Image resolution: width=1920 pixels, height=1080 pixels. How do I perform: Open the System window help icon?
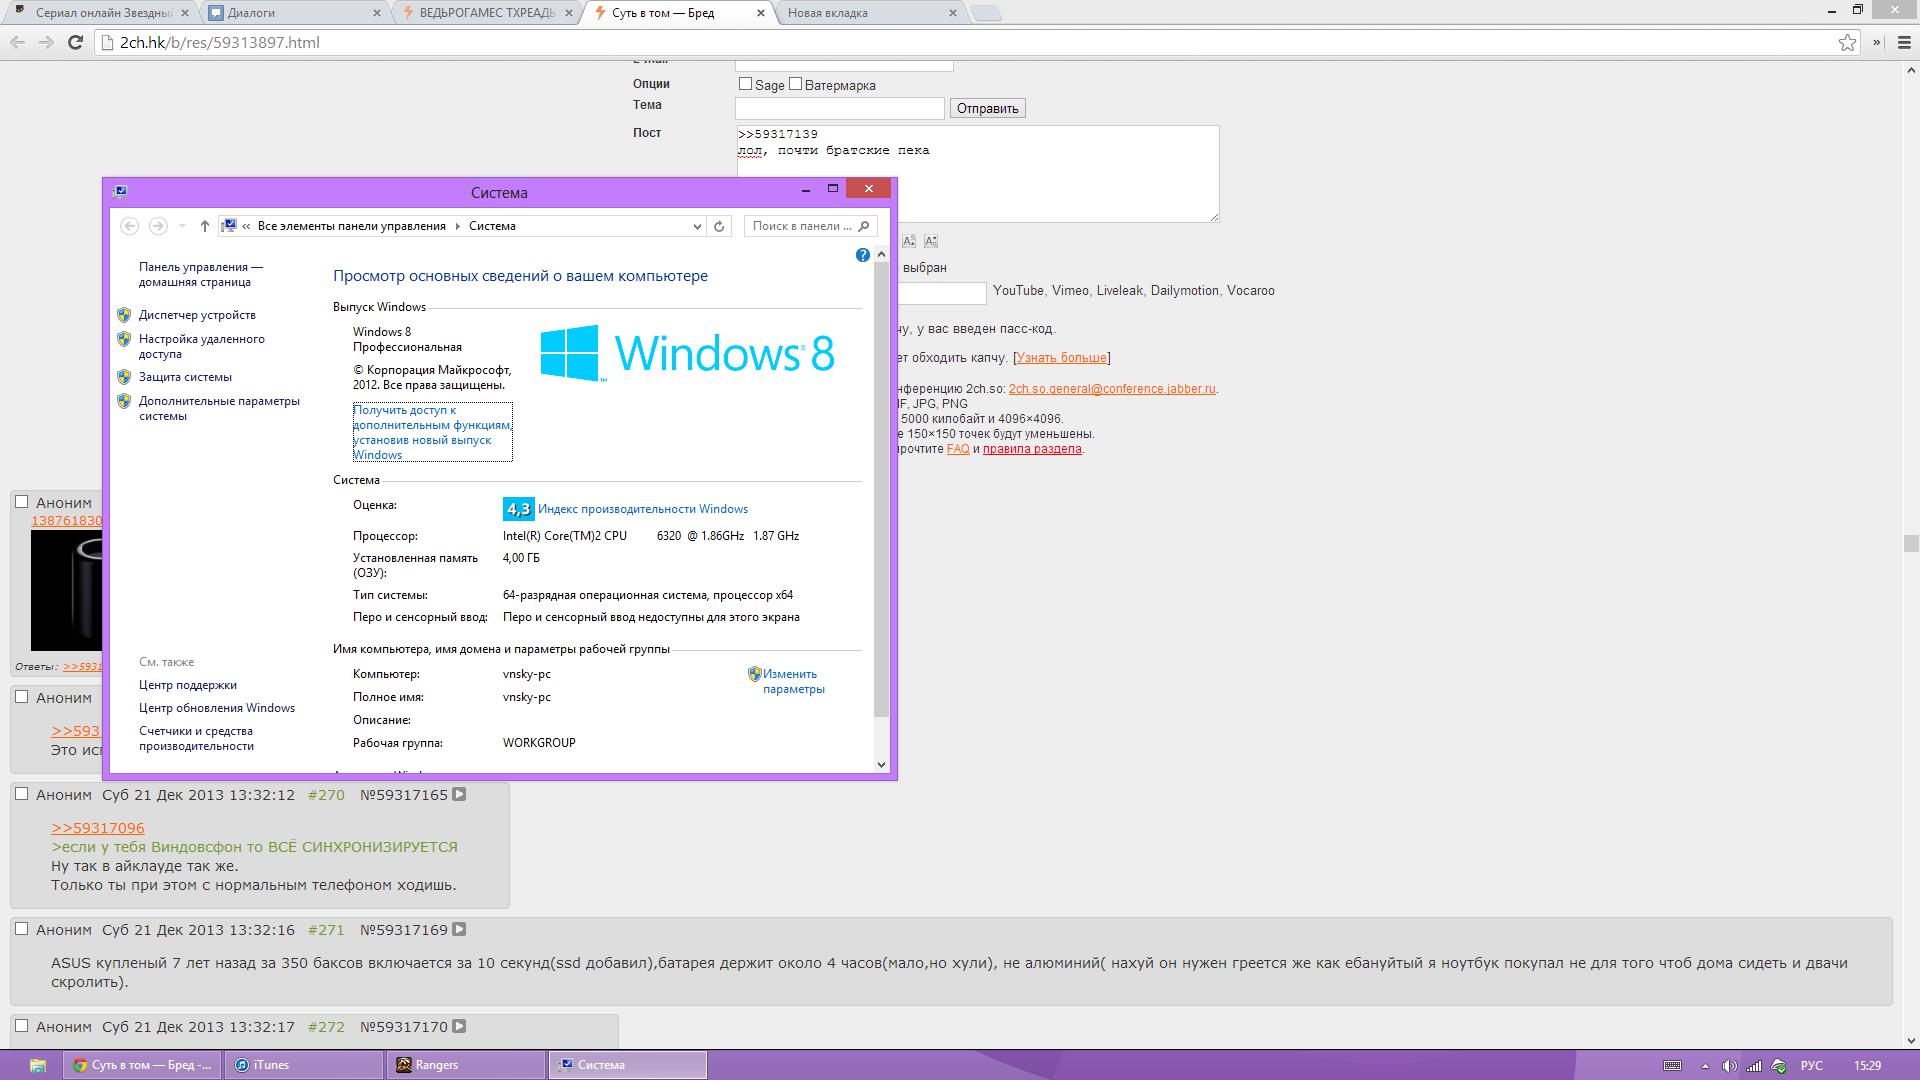click(862, 255)
